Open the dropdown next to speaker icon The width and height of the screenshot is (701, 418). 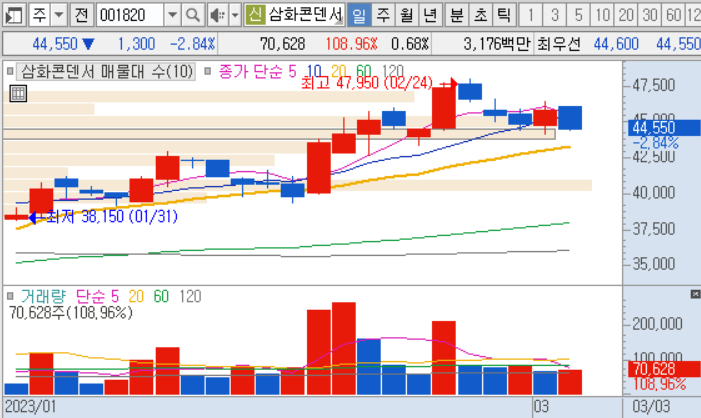235,15
